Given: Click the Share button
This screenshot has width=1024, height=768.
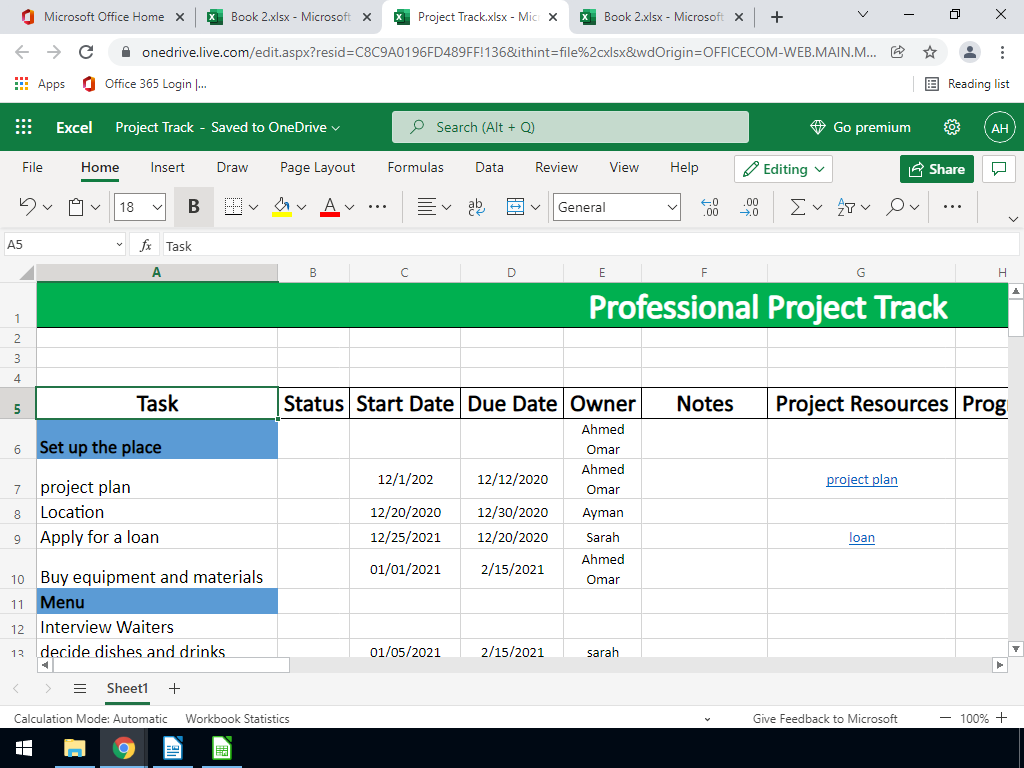Looking at the screenshot, I should pos(936,169).
